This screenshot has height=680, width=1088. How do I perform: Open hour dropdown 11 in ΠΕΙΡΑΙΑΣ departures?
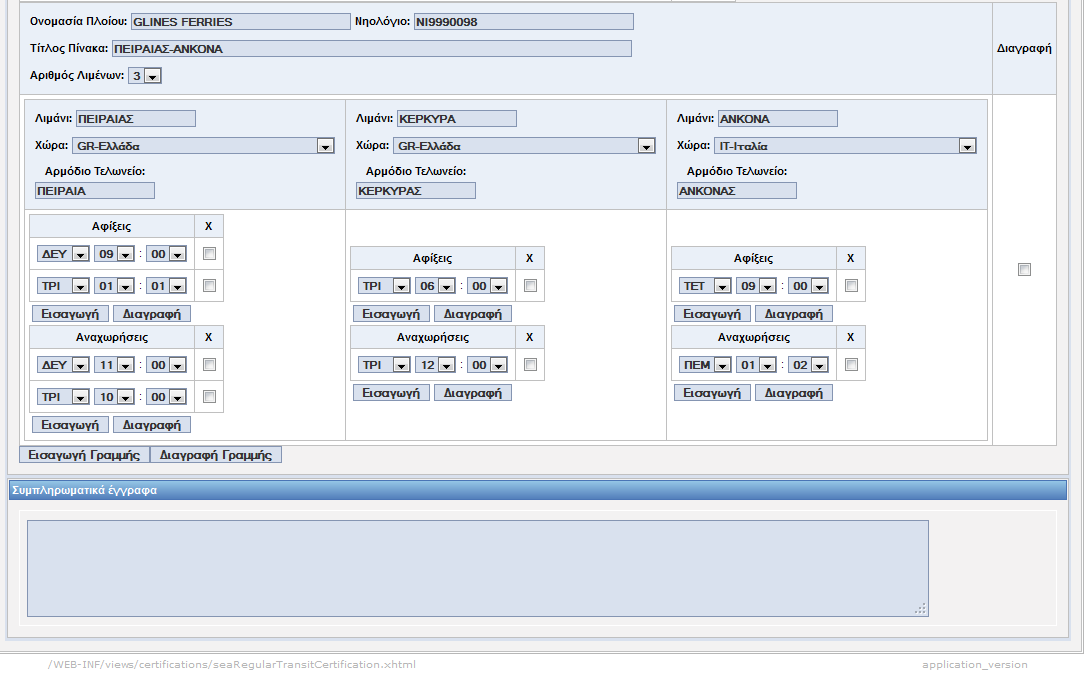(x=114, y=365)
